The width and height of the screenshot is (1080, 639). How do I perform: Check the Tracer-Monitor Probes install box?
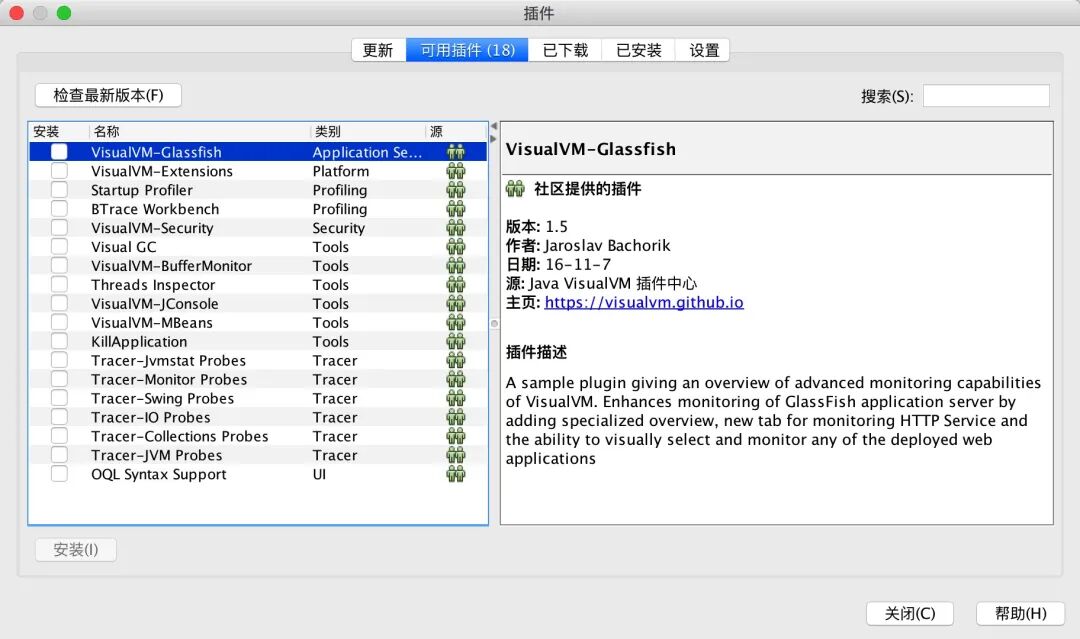point(59,379)
